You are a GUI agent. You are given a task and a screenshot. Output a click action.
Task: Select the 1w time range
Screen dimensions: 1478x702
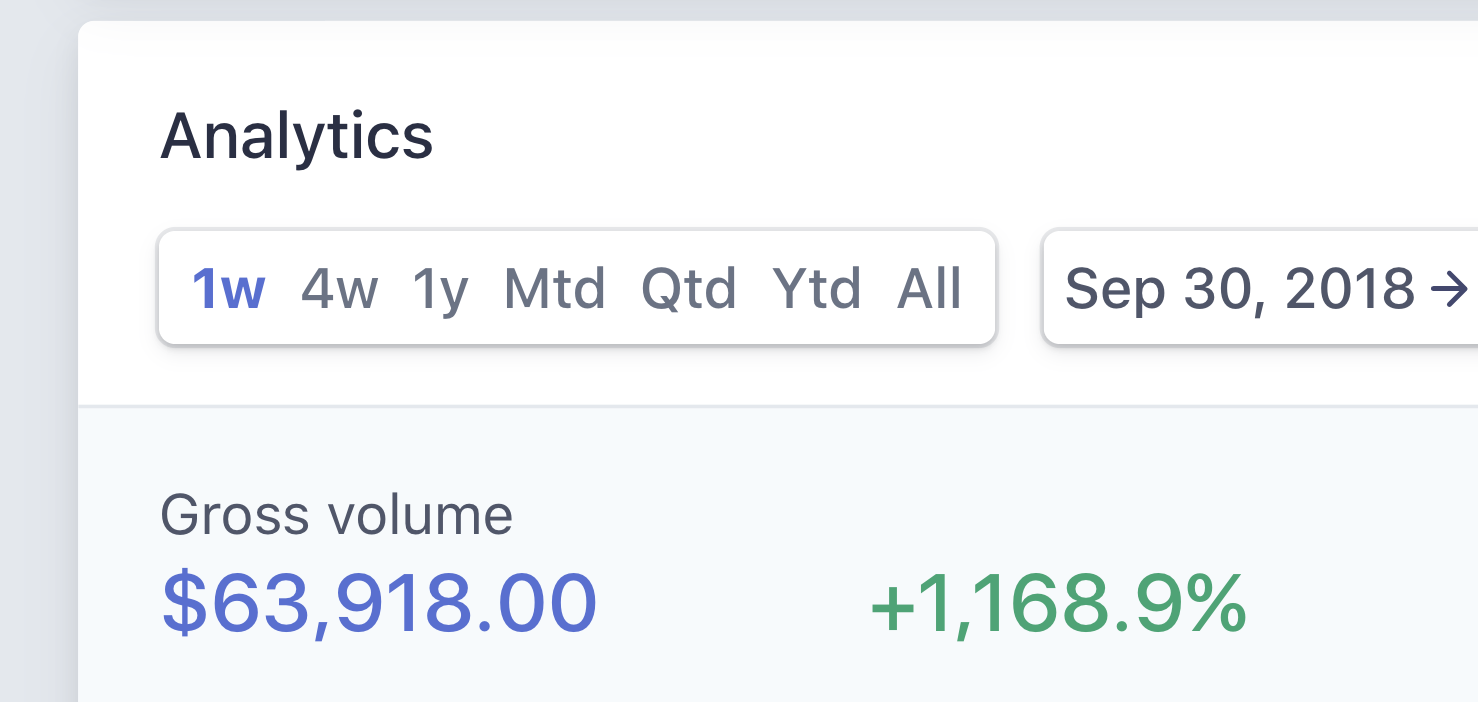tap(228, 289)
